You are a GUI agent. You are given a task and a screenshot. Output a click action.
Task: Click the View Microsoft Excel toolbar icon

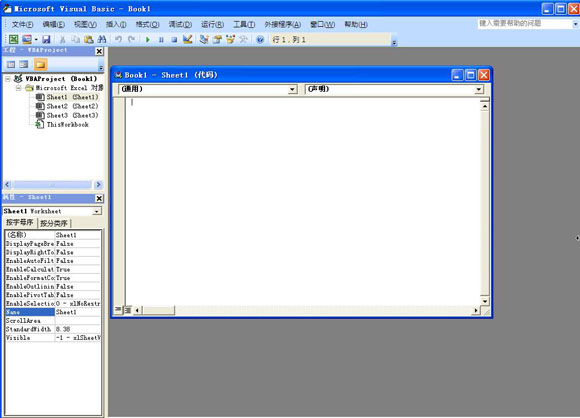point(13,39)
